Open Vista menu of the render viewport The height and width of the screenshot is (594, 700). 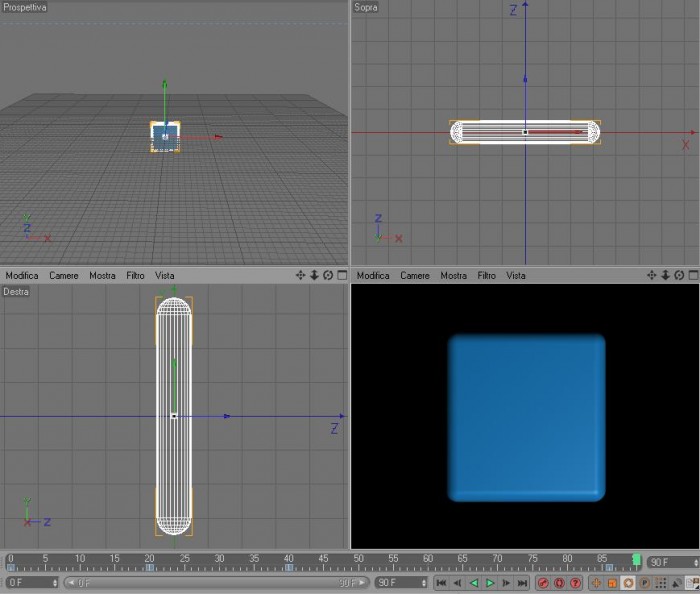click(x=516, y=275)
